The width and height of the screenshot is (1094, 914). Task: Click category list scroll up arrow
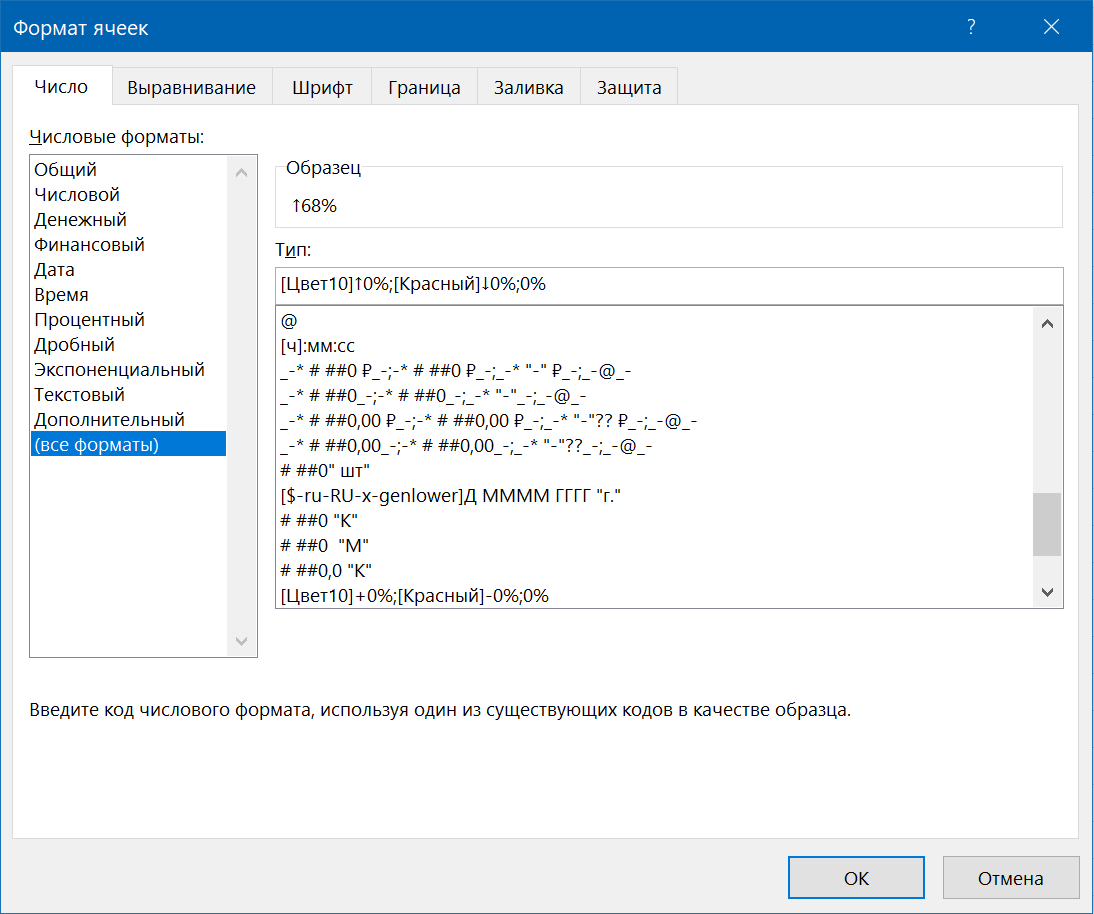(241, 172)
